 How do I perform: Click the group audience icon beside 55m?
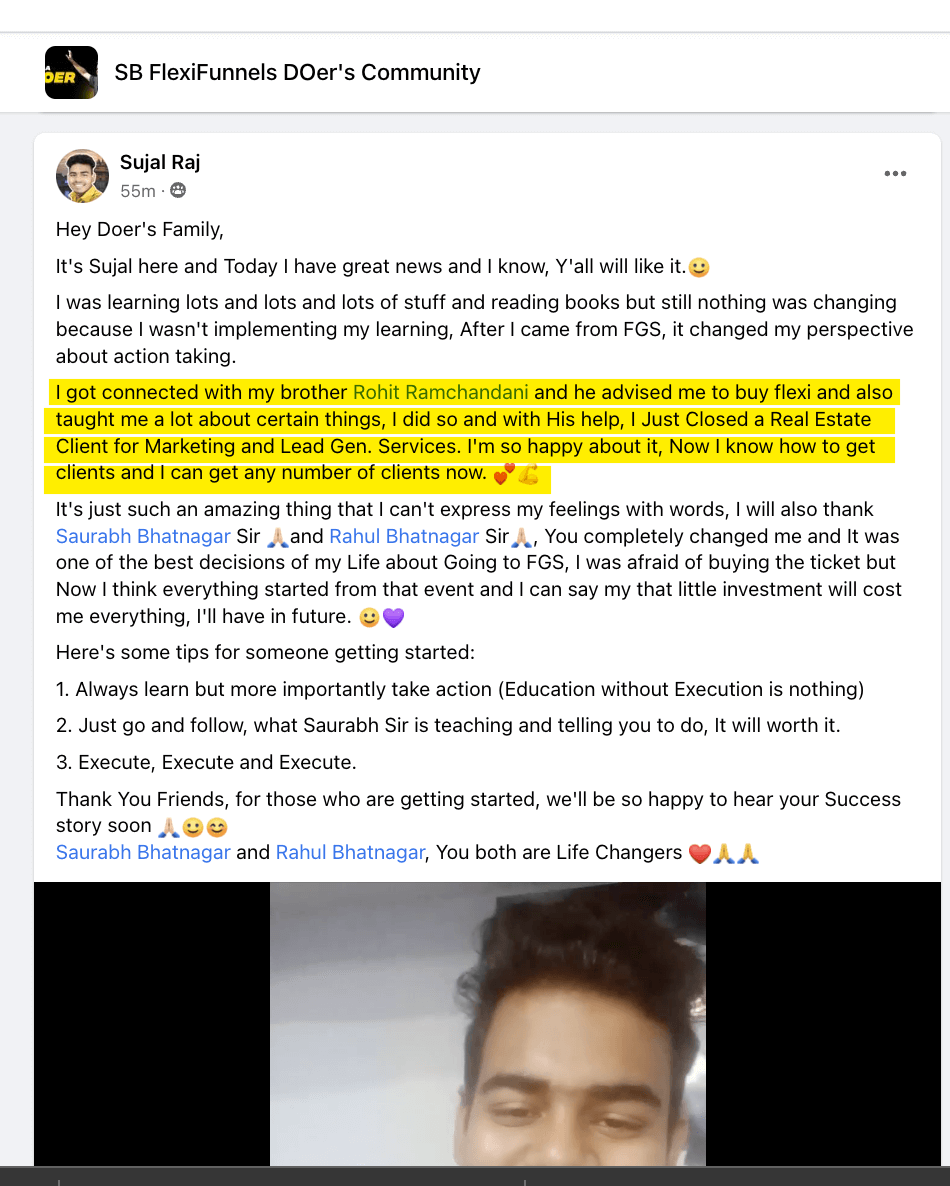click(x=178, y=191)
